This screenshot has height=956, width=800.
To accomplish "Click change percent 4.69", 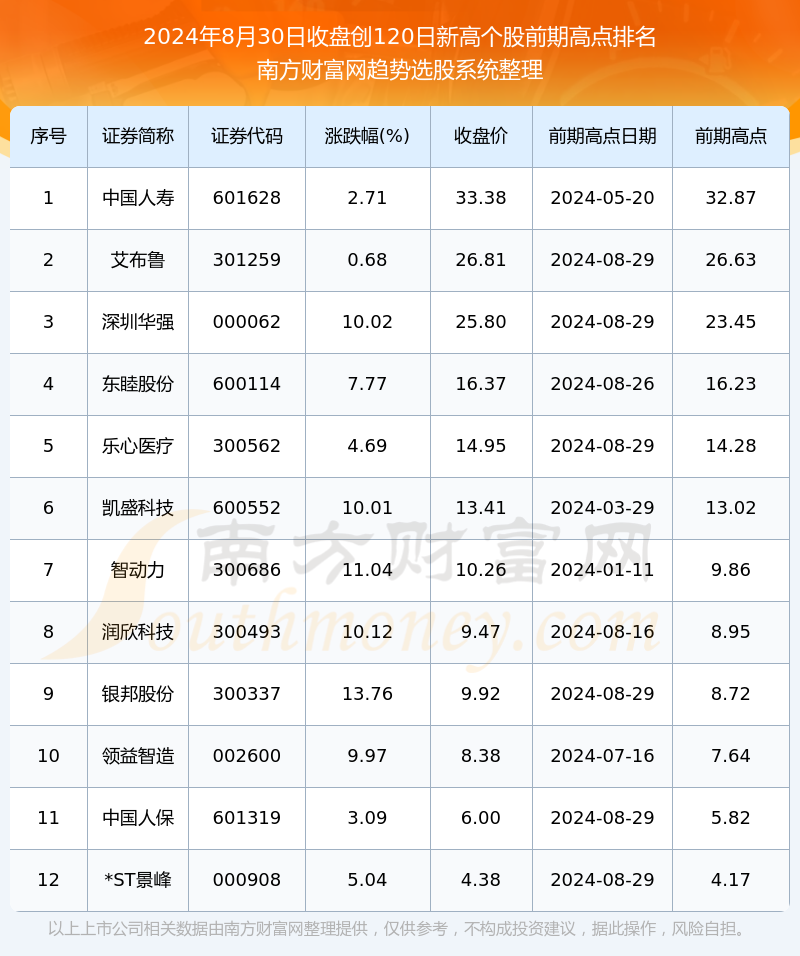I will click(x=367, y=446).
